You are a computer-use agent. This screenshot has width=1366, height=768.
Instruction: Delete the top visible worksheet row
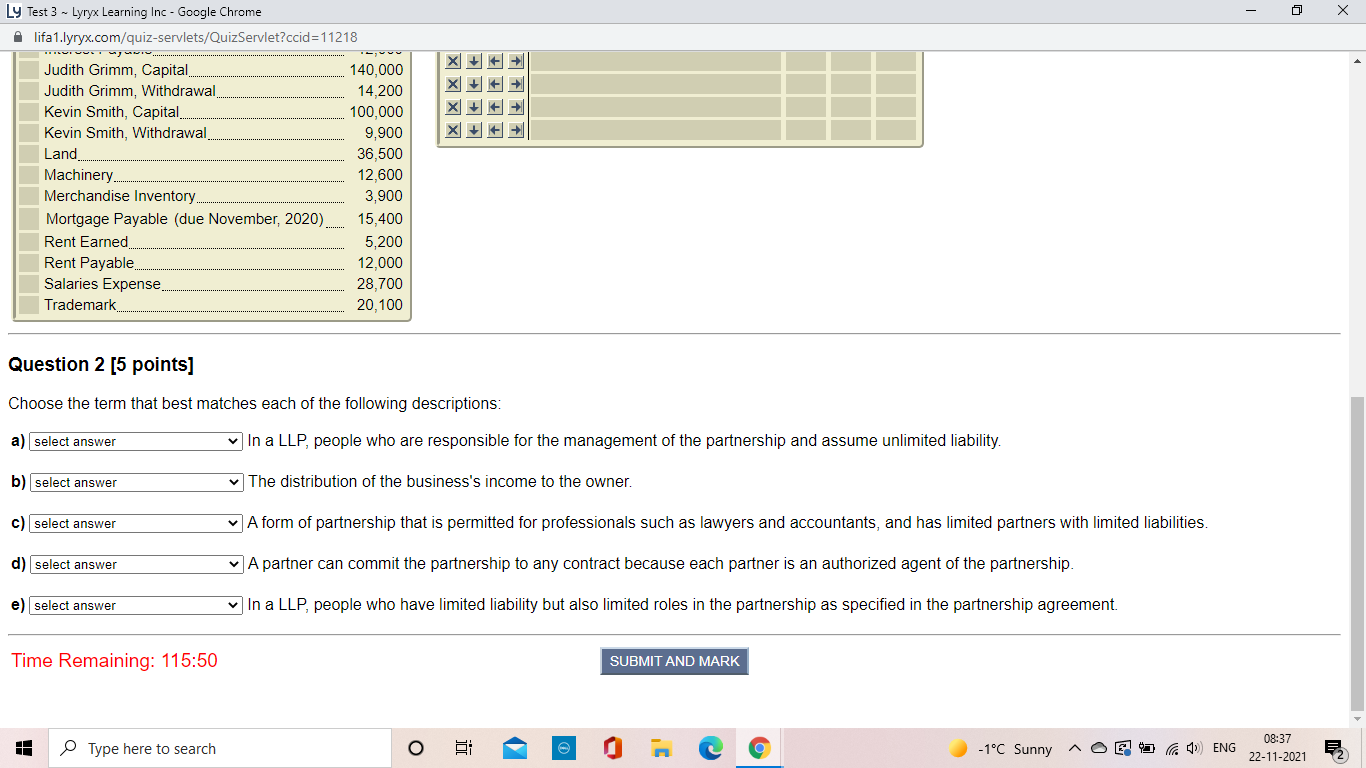pyautogui.click(x=453, y=62)
